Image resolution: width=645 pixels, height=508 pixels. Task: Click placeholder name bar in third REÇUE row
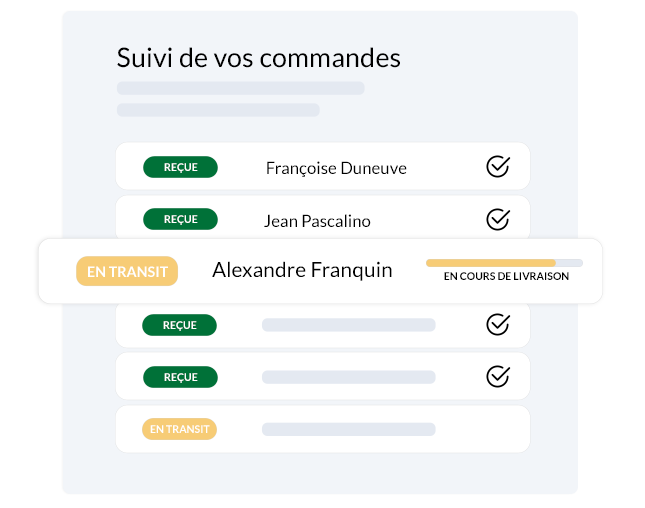pos(349,325)
